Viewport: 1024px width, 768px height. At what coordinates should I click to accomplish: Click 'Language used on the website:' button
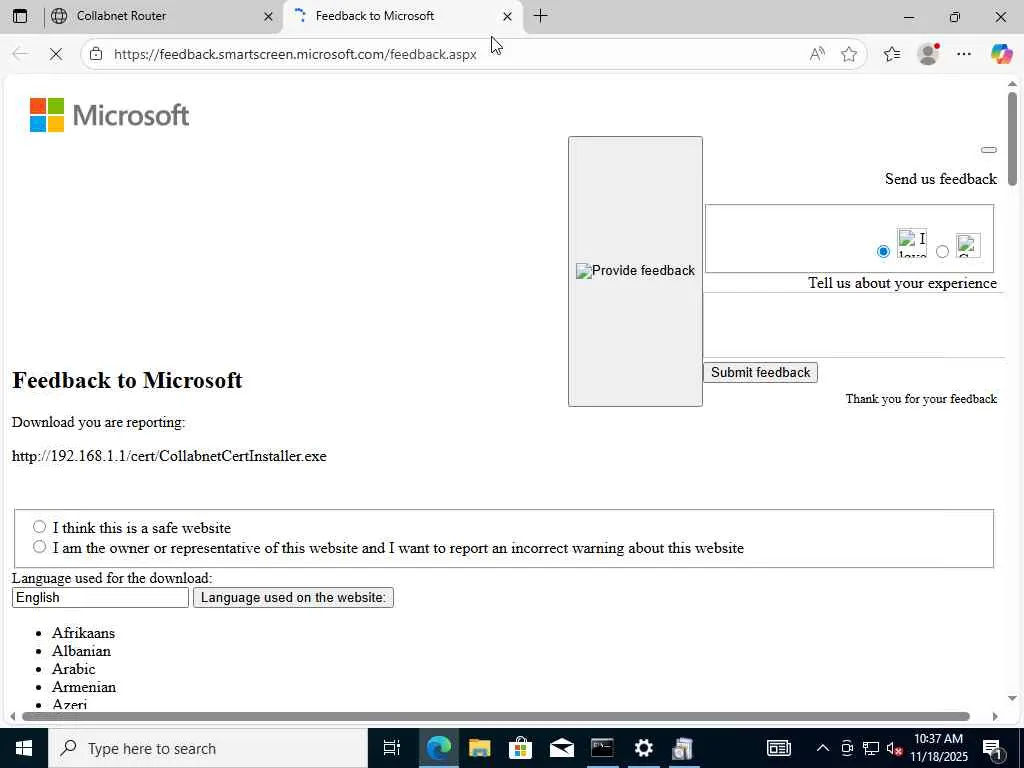click(x=293, y=598)
